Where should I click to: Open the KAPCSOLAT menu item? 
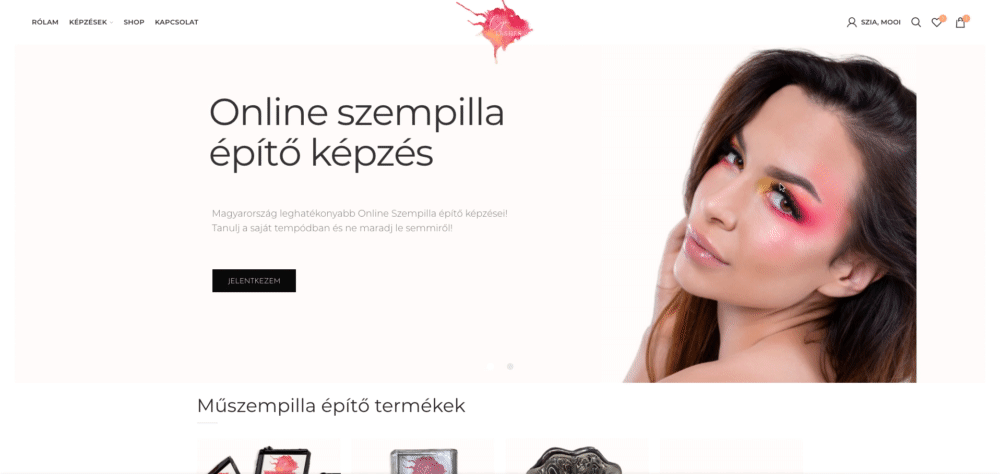(x=177, y=22)
